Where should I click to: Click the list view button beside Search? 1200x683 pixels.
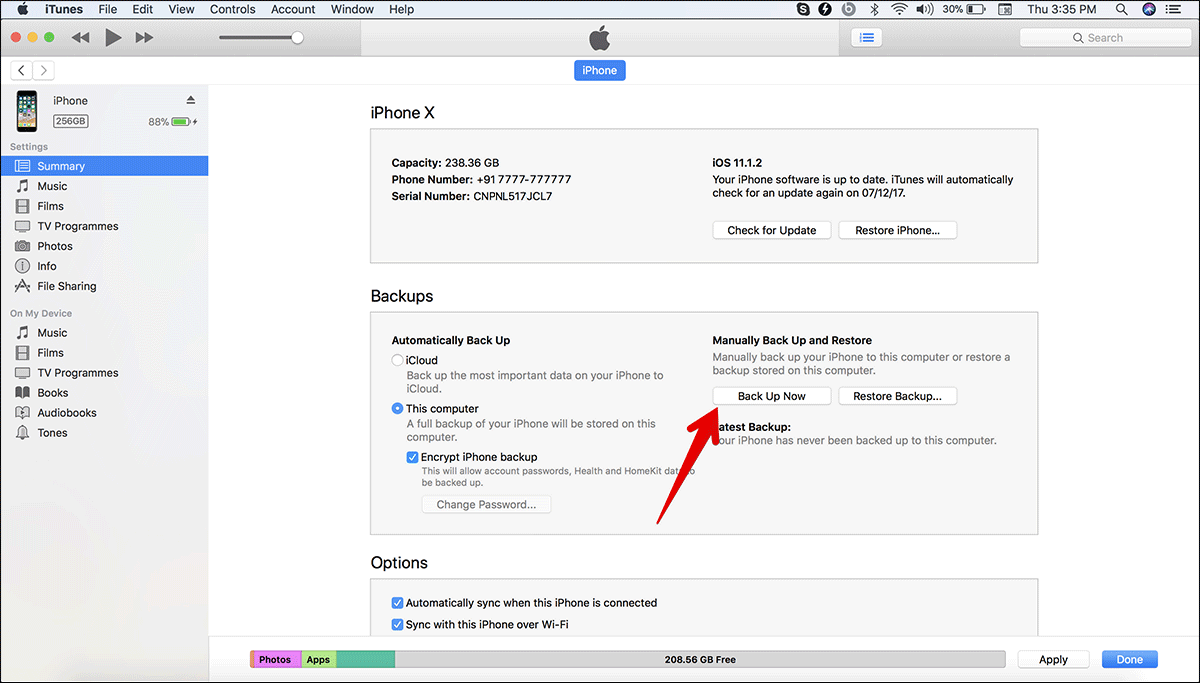click(866, 38)
